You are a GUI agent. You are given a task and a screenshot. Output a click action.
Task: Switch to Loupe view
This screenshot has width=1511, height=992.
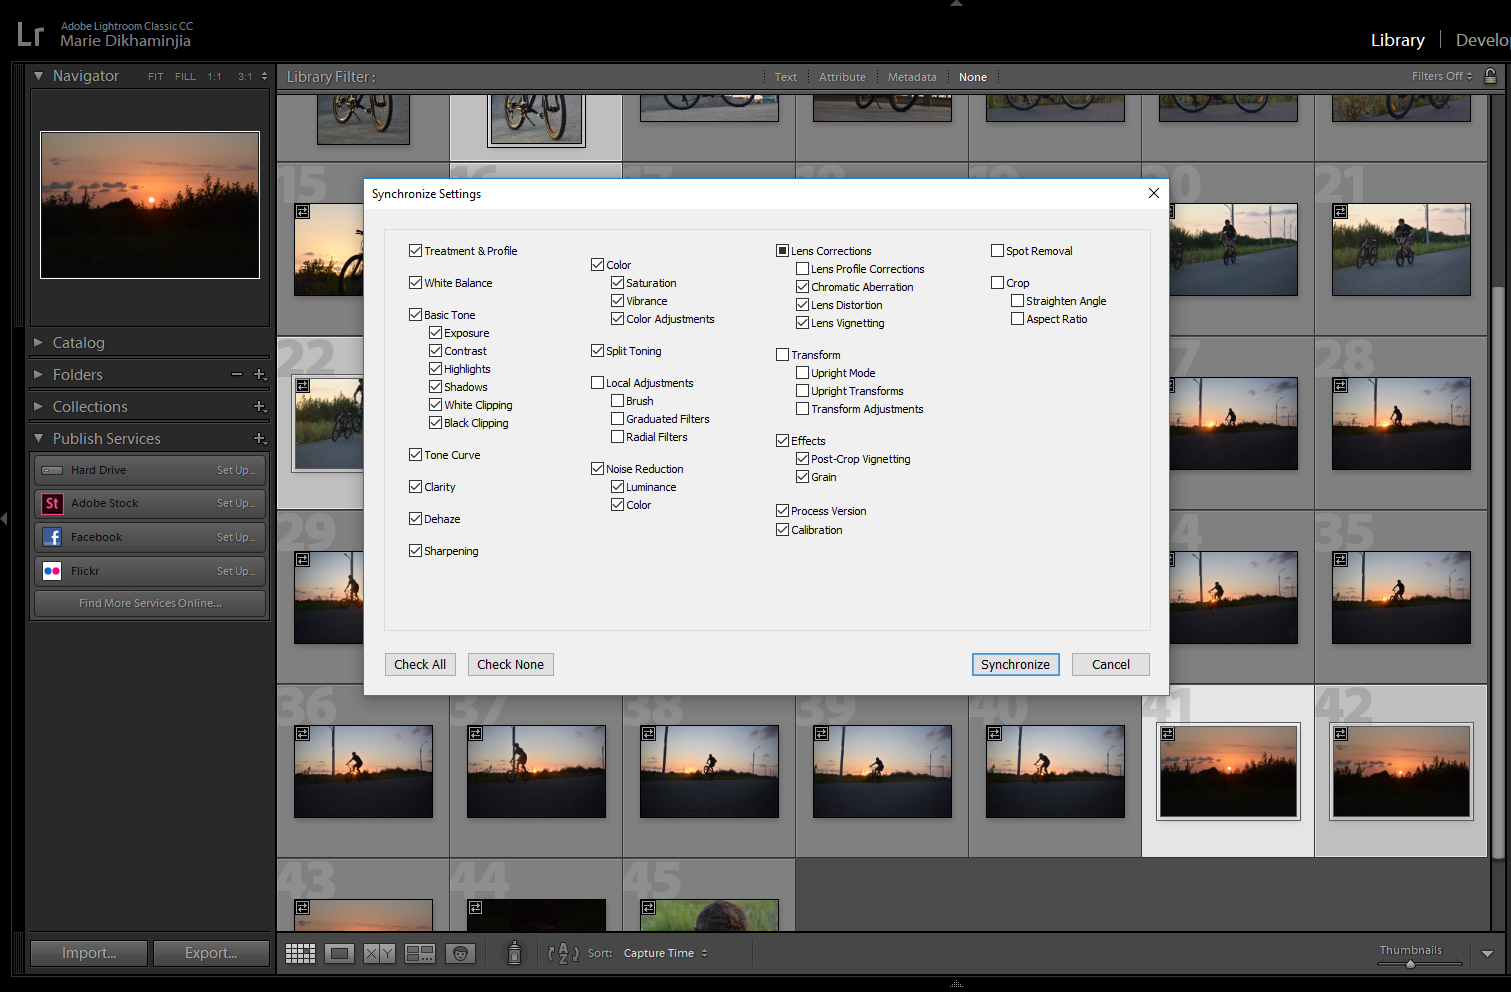(x=340, y=953)
